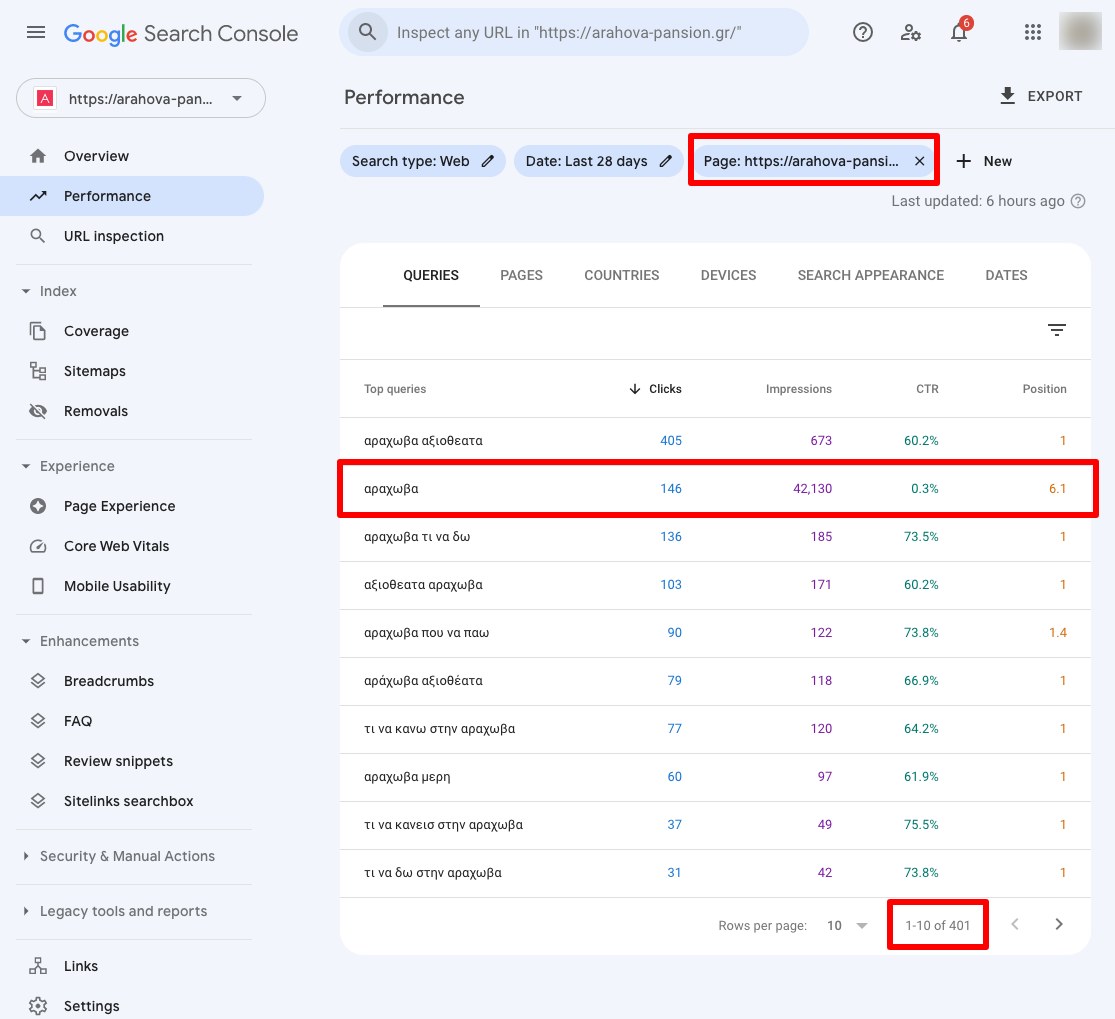Viewport: 1115px width, 1019px height.
Task: Select the query row 'αραχωβα μερη'
Action: pyautogui.click(x=715, y=777)
